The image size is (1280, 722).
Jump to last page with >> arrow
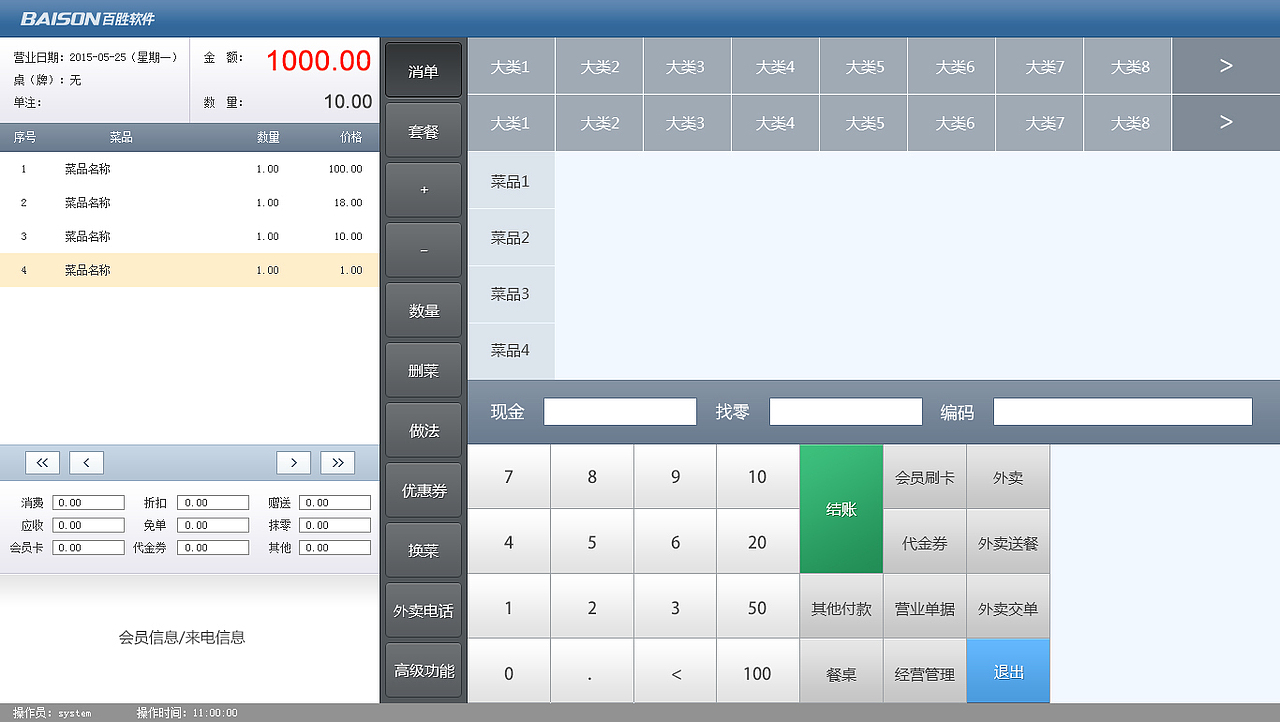(x=337, y=462)
